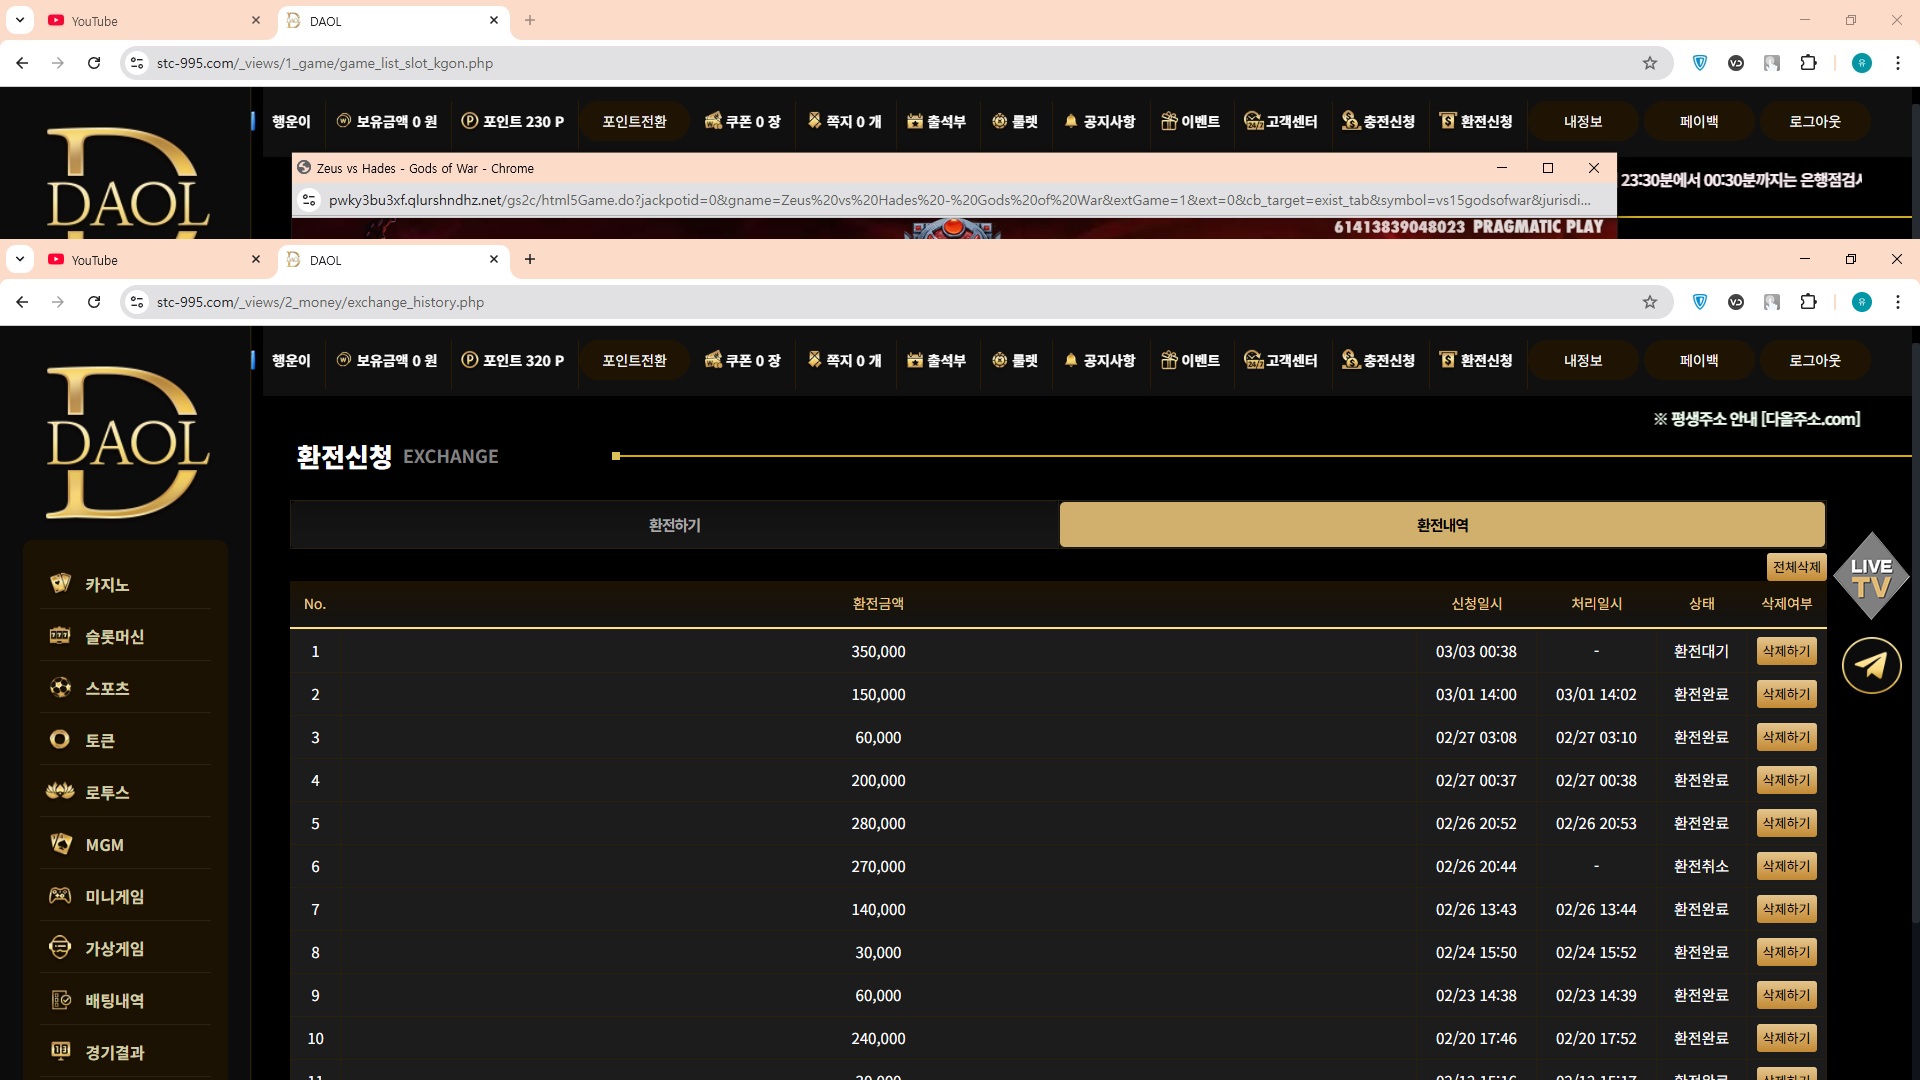Select 슬롯머신 slot machine sidebar item
The width and height of the screenshot is (1920, 1080).
[114, 637]
